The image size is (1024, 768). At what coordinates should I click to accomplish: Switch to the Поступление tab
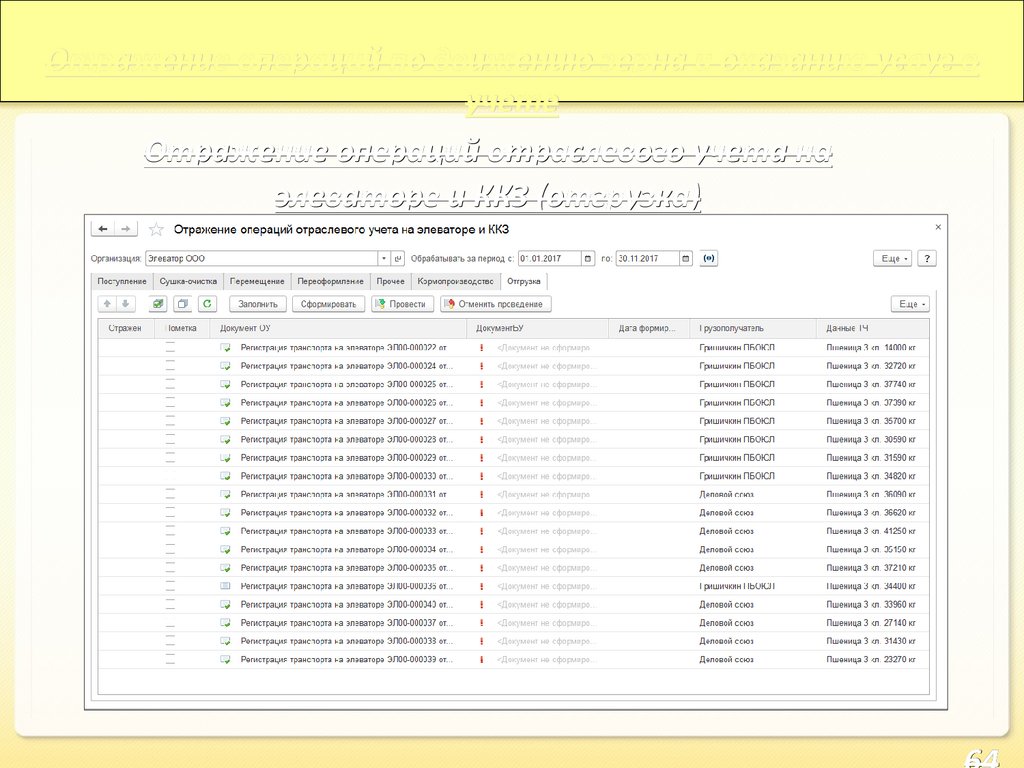[x=122, y=281]
